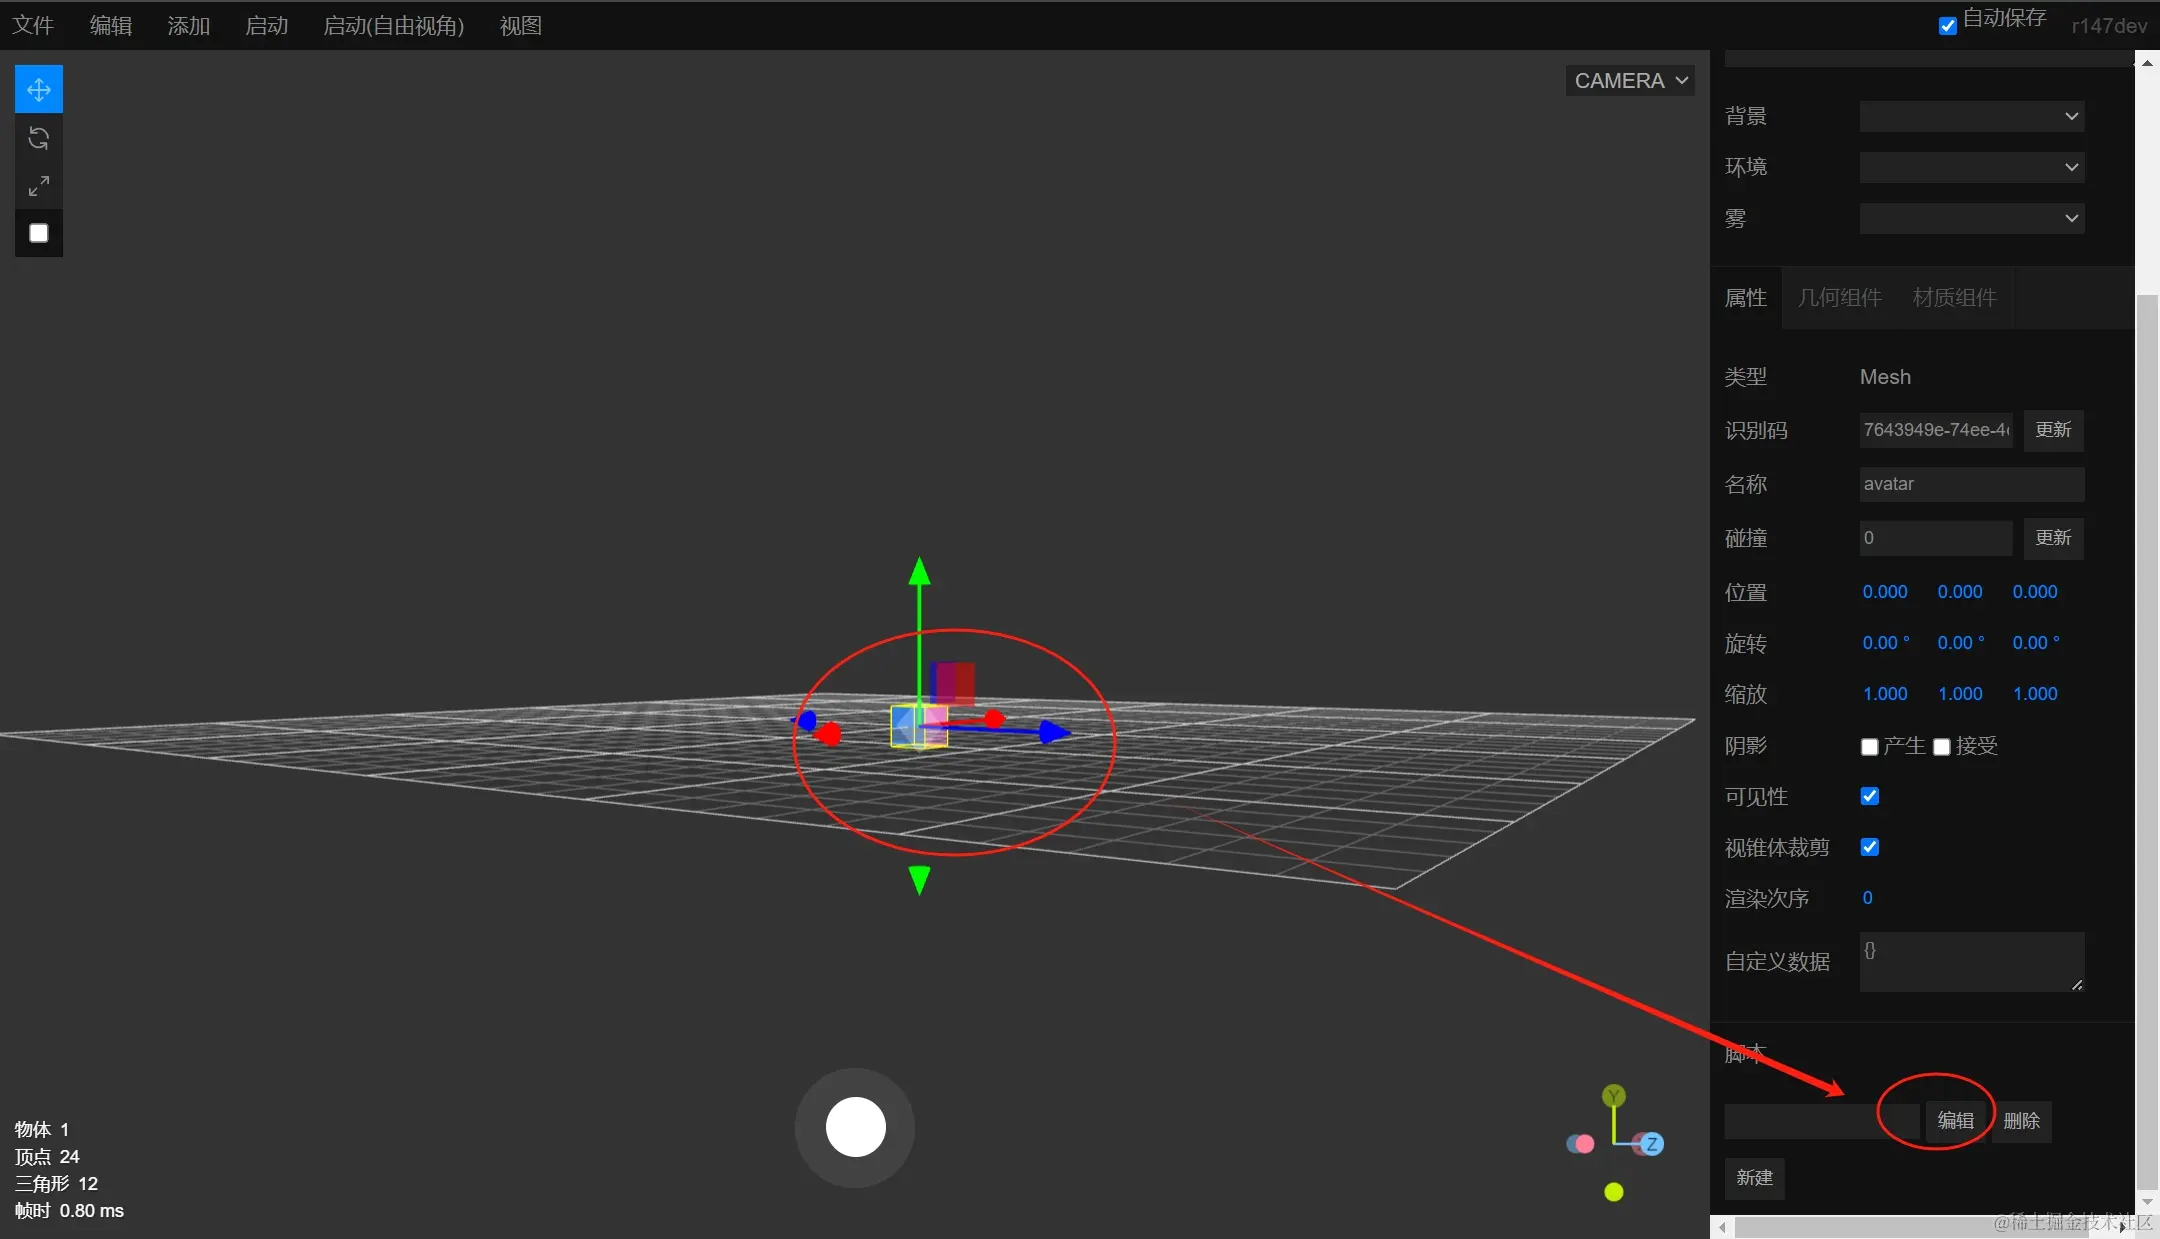Viewport: 2160px width, 1239px height.
Task: Click the Z axis on view helper
Action: 1652,1144
